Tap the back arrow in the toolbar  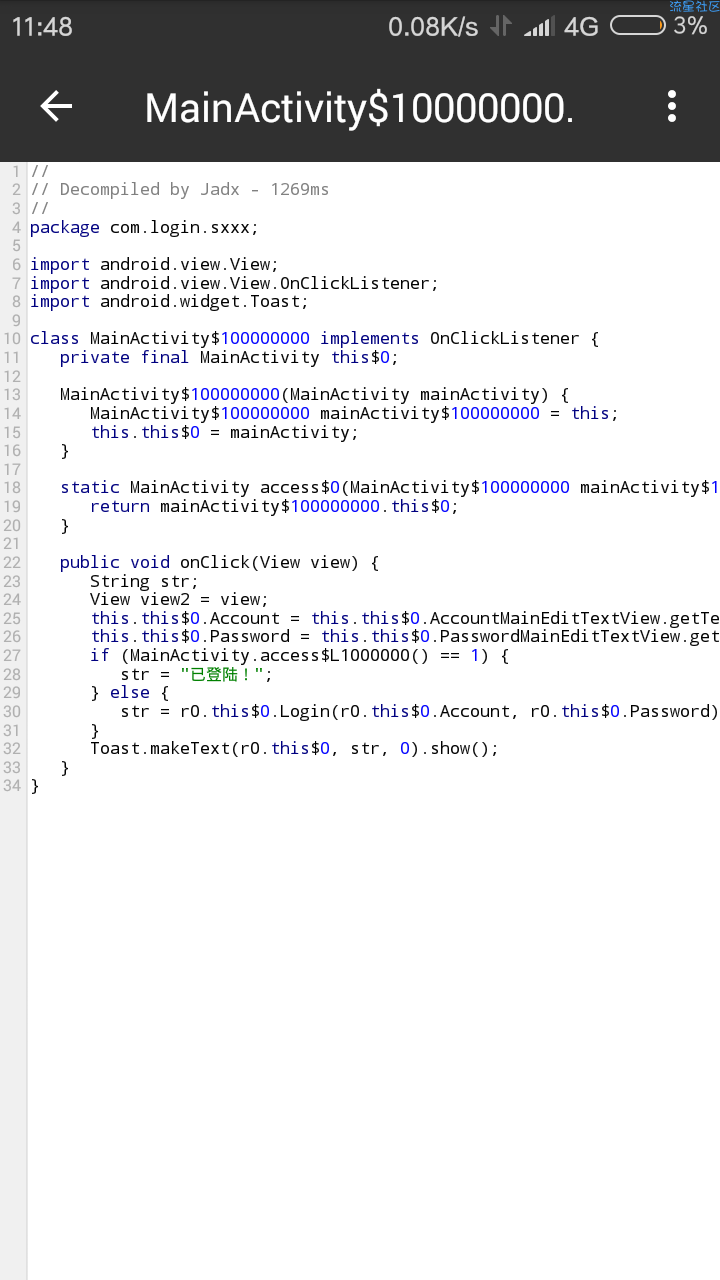(56, 106)
